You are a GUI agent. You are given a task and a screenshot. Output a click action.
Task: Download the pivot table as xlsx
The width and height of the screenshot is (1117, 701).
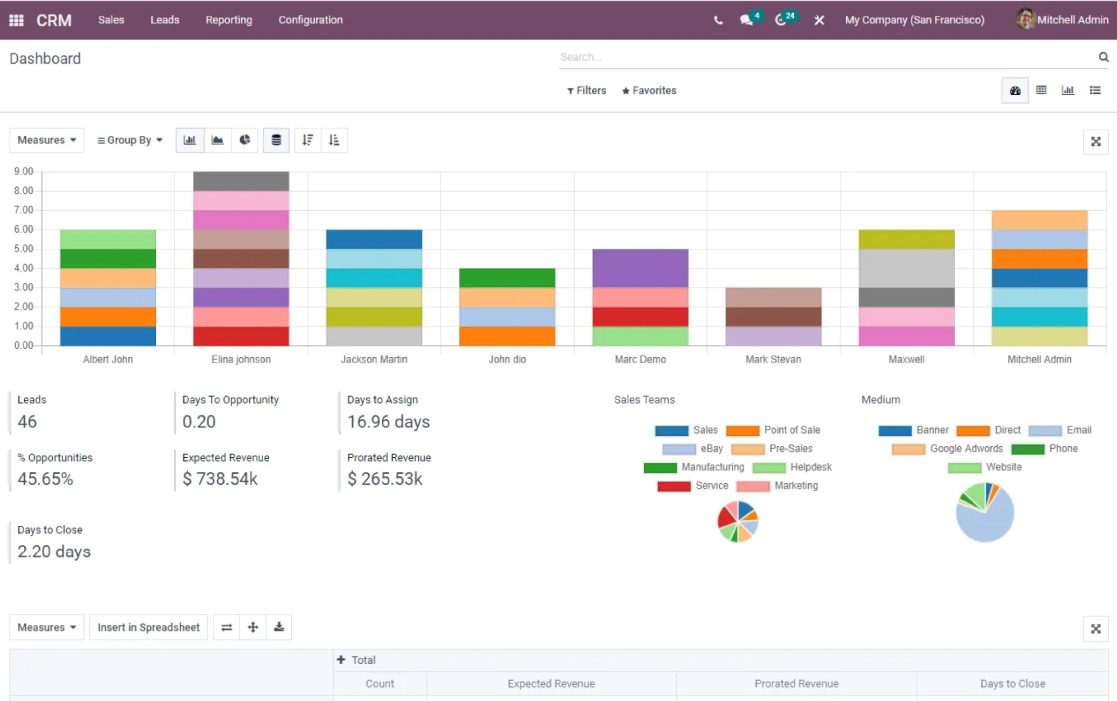[x=279, y=628]
